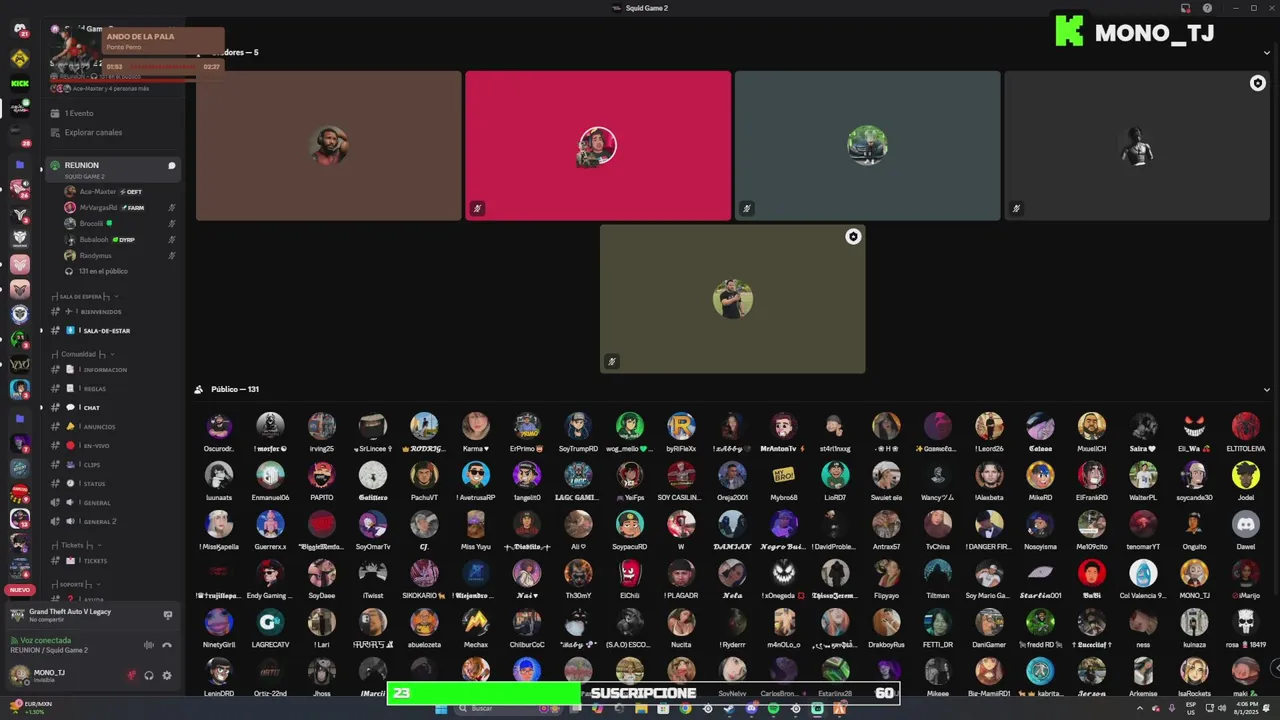Collapse the Tickets category

pos(77,545)
